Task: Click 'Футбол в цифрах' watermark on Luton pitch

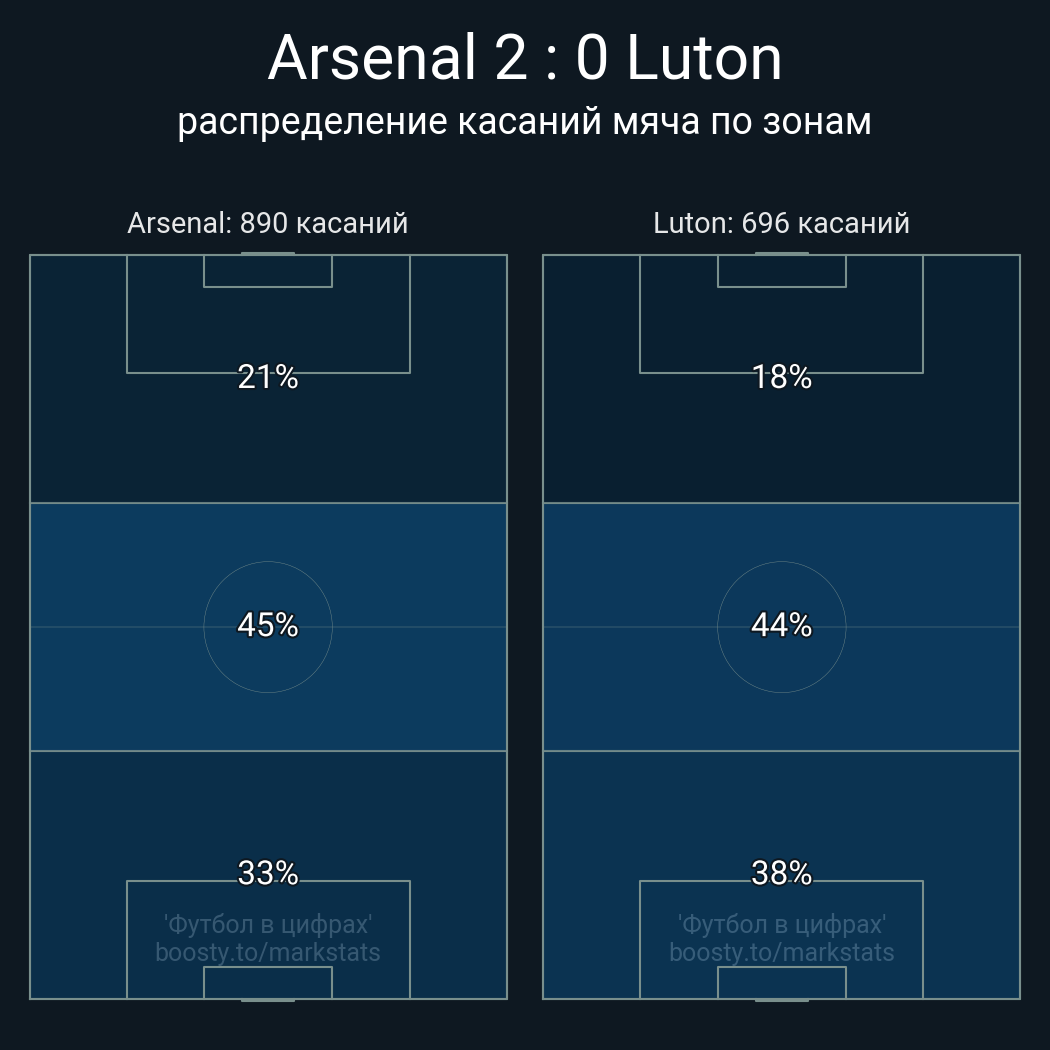Action: click(x=781, y=924)
